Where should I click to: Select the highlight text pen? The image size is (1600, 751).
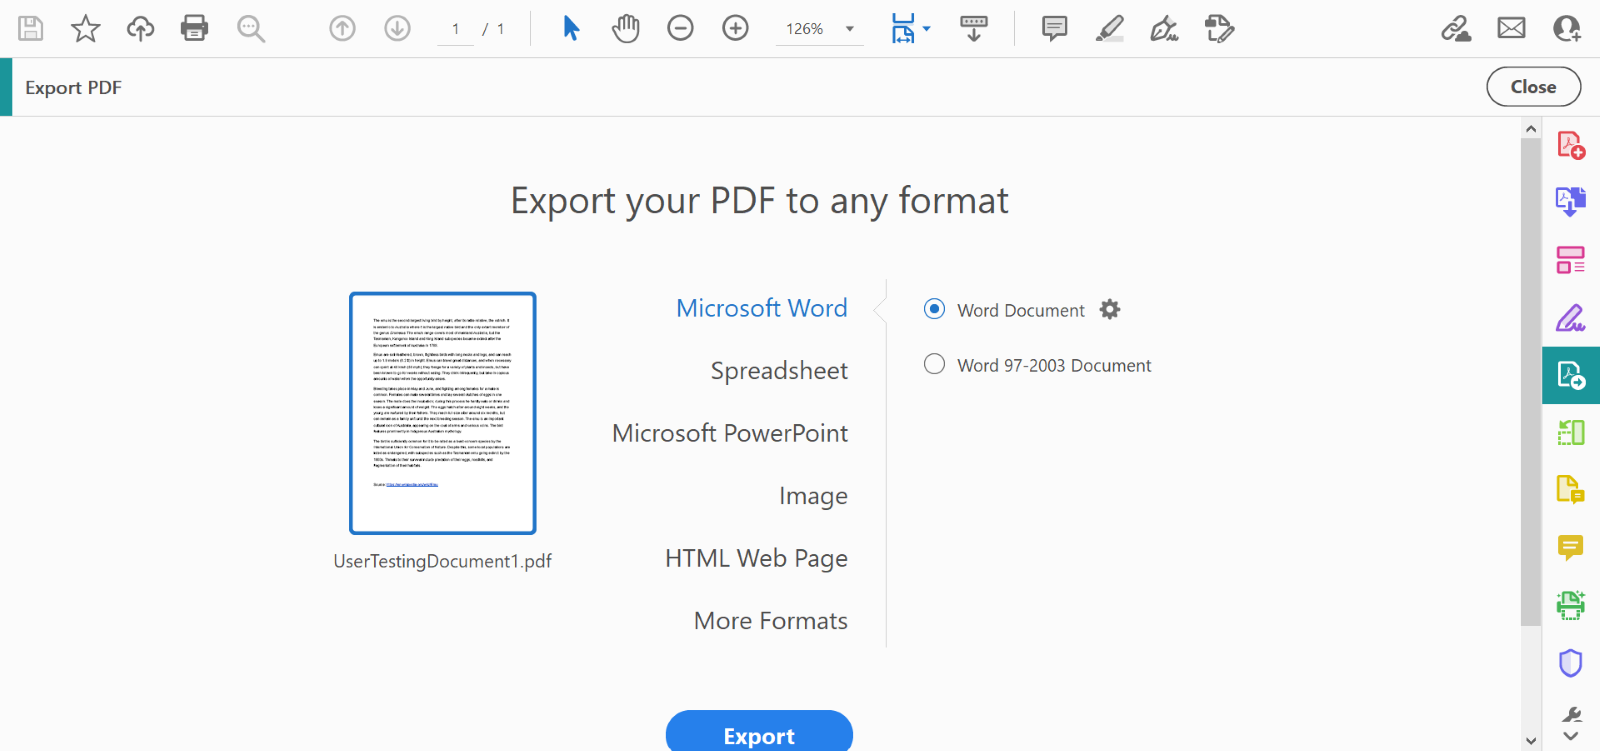(x=1110, y=28)
